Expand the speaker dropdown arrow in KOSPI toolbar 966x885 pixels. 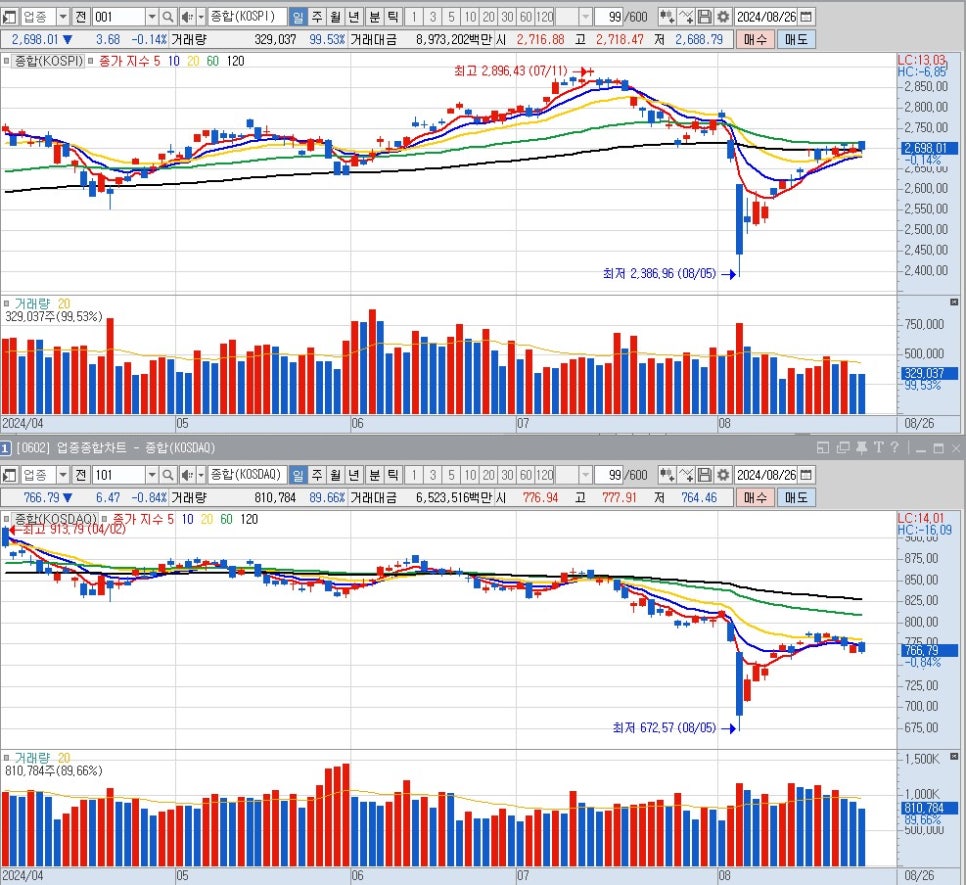(201, 17)
